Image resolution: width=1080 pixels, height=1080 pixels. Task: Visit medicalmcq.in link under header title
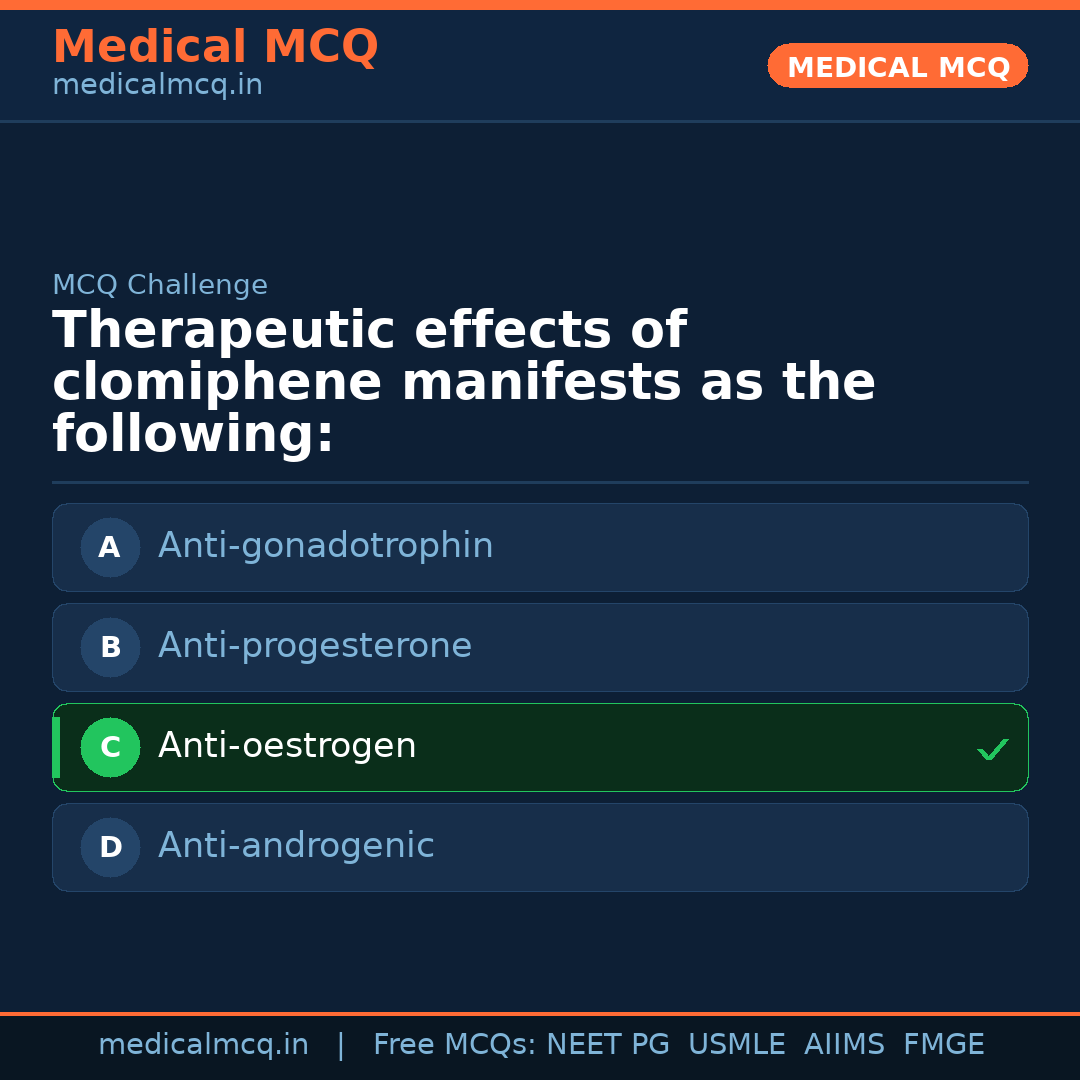click(157, 85)
